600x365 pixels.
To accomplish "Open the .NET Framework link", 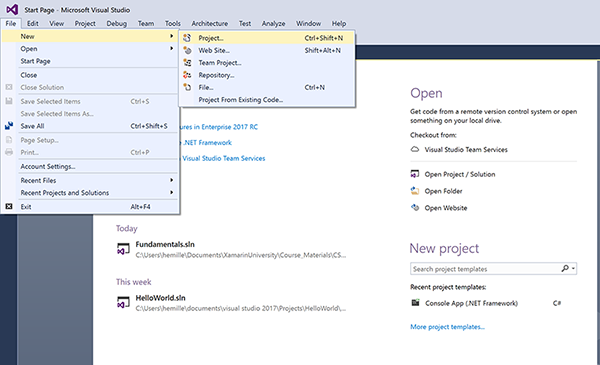I will coord(207,142).
